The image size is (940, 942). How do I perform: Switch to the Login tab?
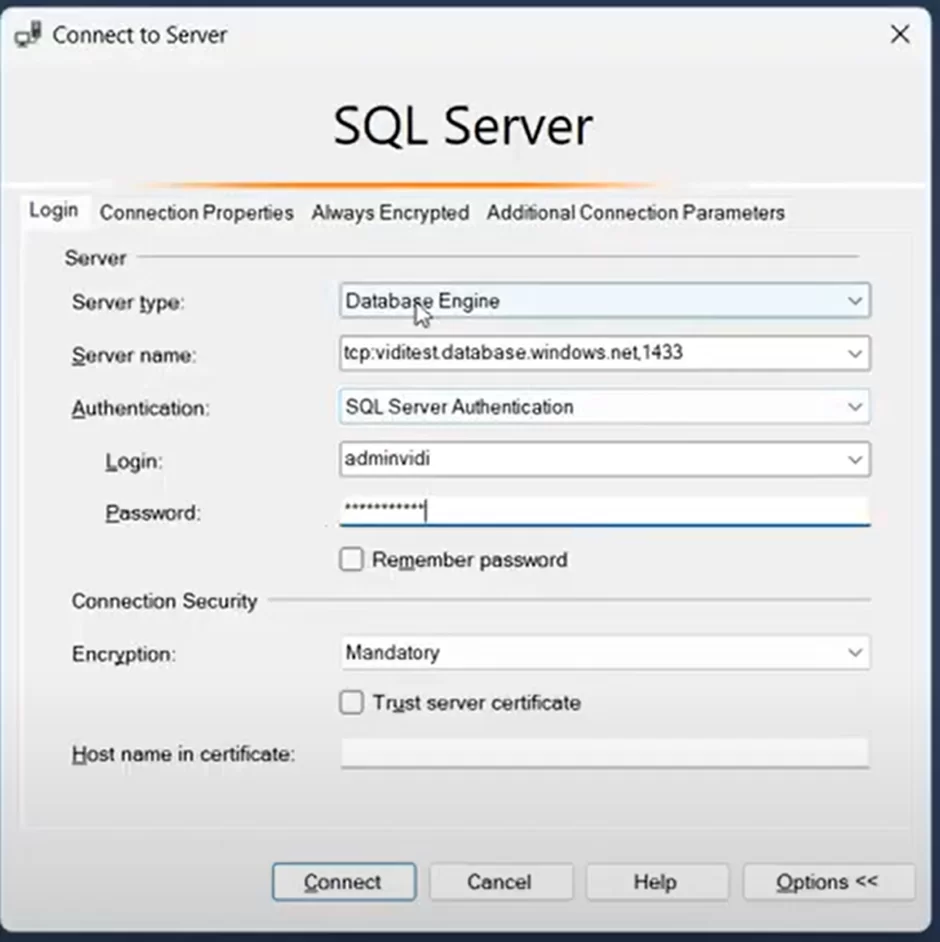[x=53, y=210]
